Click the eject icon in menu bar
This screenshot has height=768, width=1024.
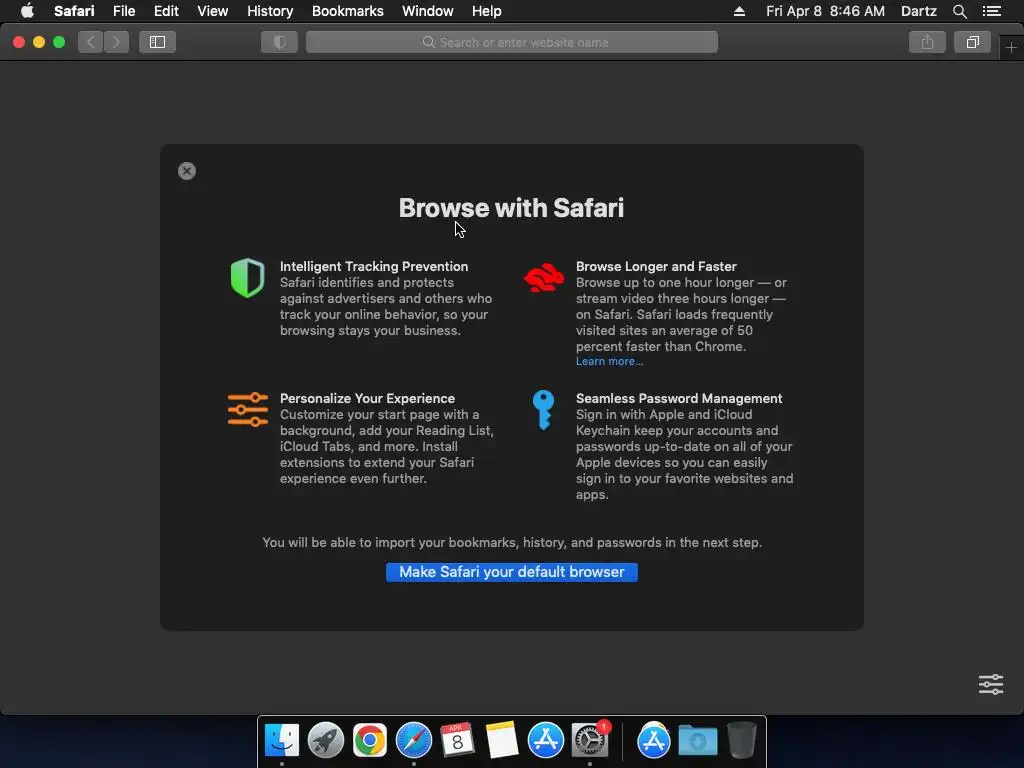[739, 11]
